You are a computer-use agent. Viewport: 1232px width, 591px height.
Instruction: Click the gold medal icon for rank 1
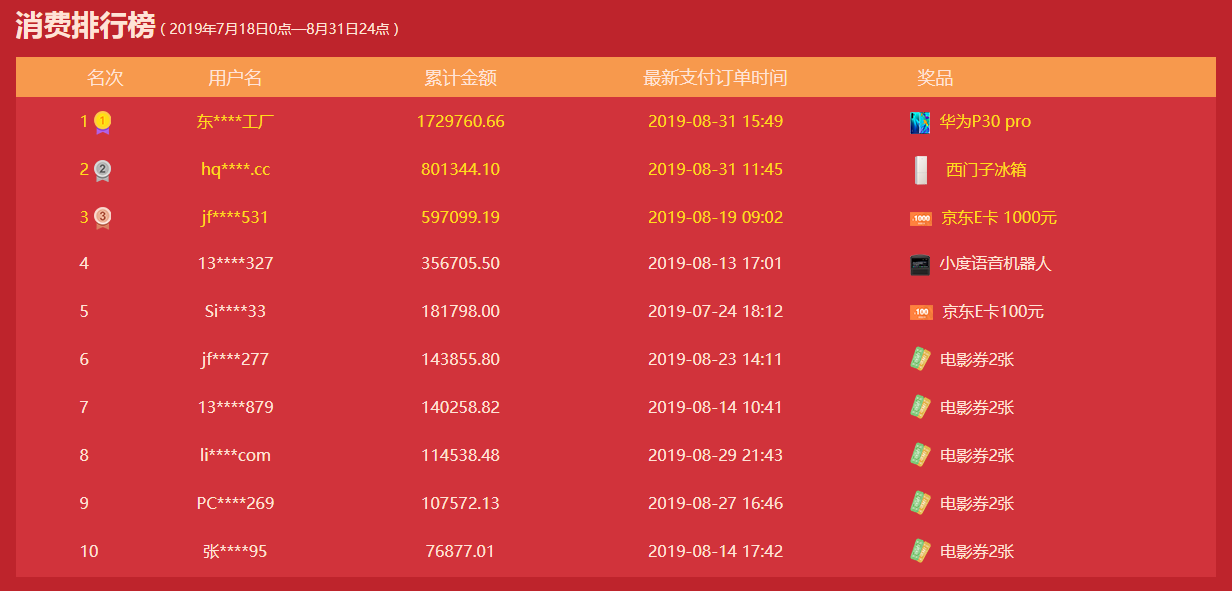click(102, 122)
